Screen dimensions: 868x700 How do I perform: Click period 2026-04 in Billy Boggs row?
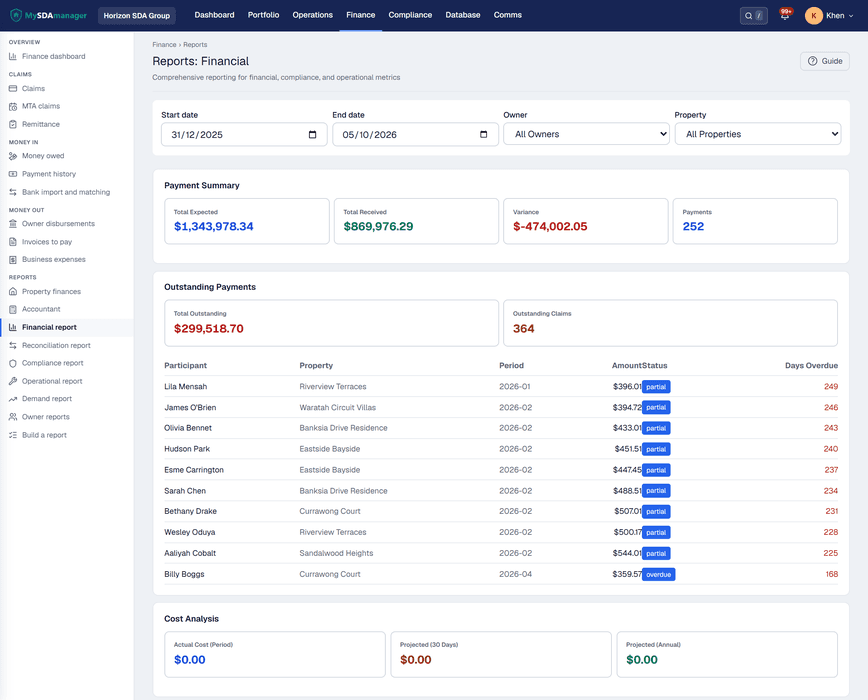pyautogui.click(x=515, y=574)
